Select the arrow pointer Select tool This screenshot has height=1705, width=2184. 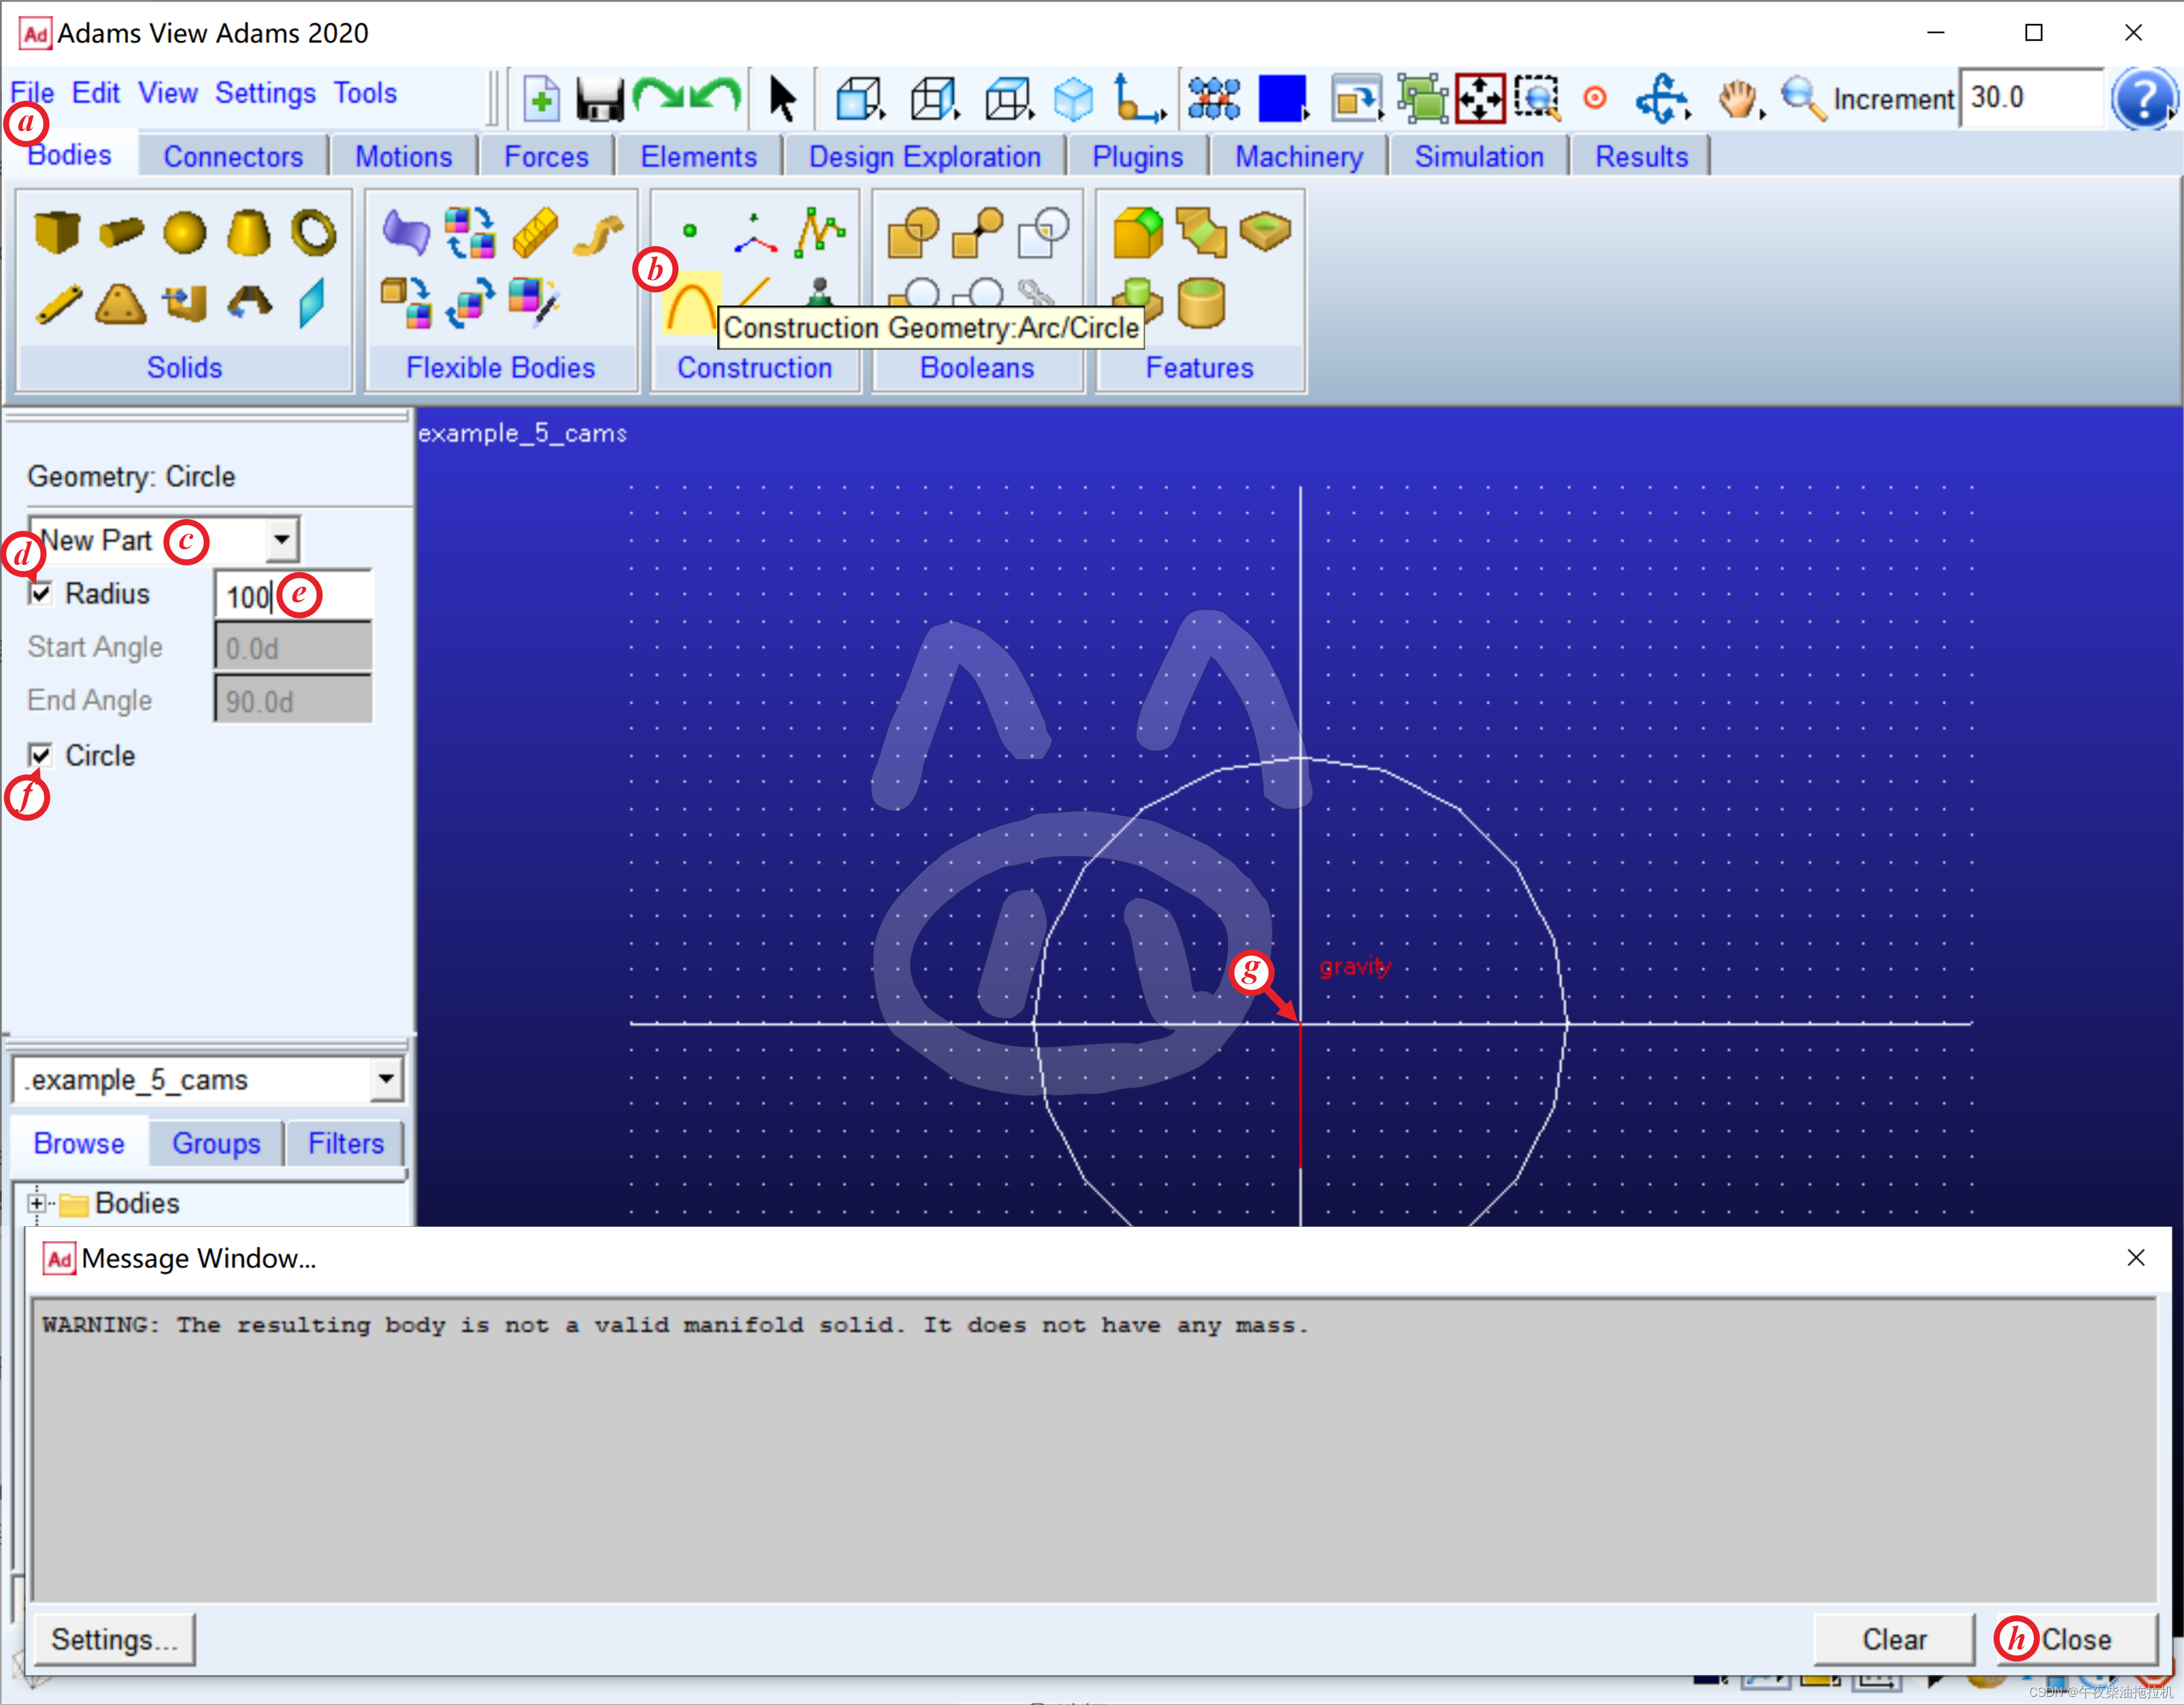coord(782,99)
